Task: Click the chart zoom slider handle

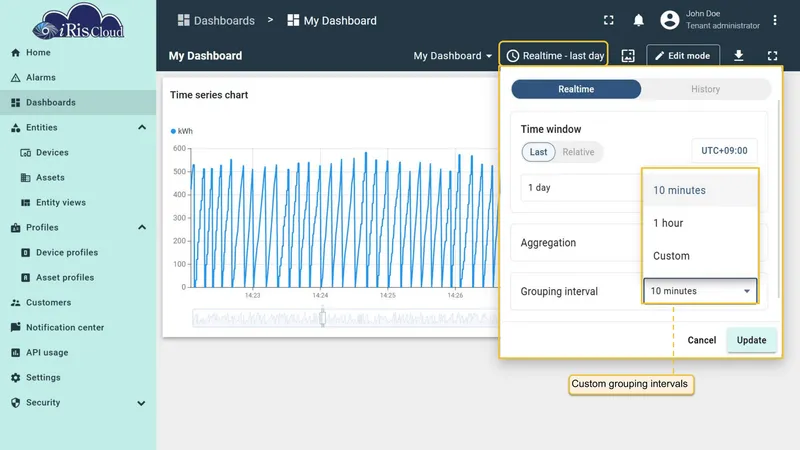Action: click(322, 317)
